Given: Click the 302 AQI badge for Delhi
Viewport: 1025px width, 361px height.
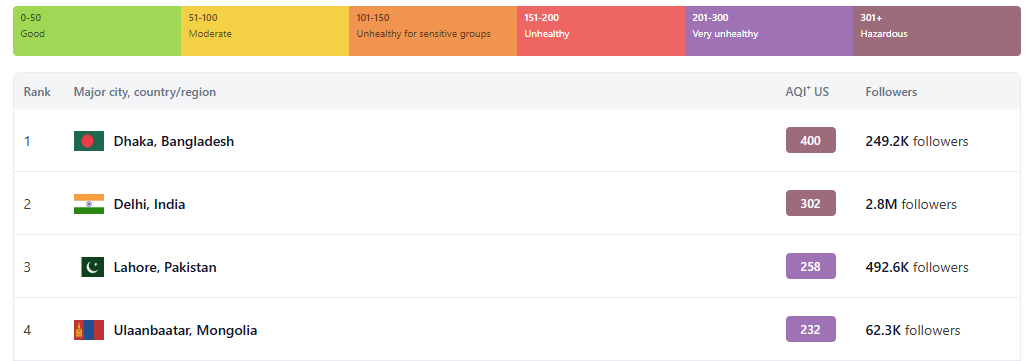Looking at the screenshot, I should coord(811,203).
